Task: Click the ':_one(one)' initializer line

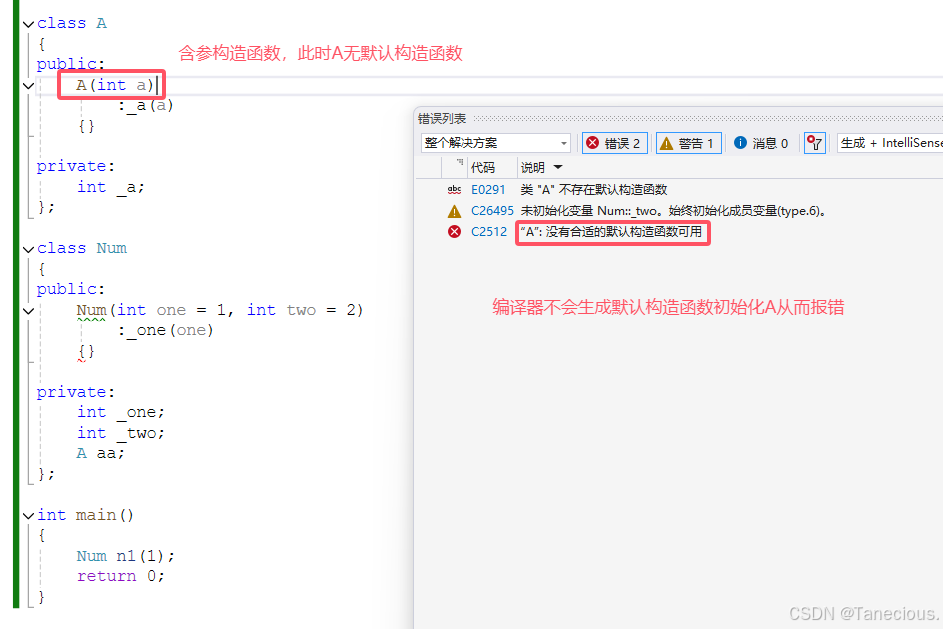Action: tap(165, 331)
